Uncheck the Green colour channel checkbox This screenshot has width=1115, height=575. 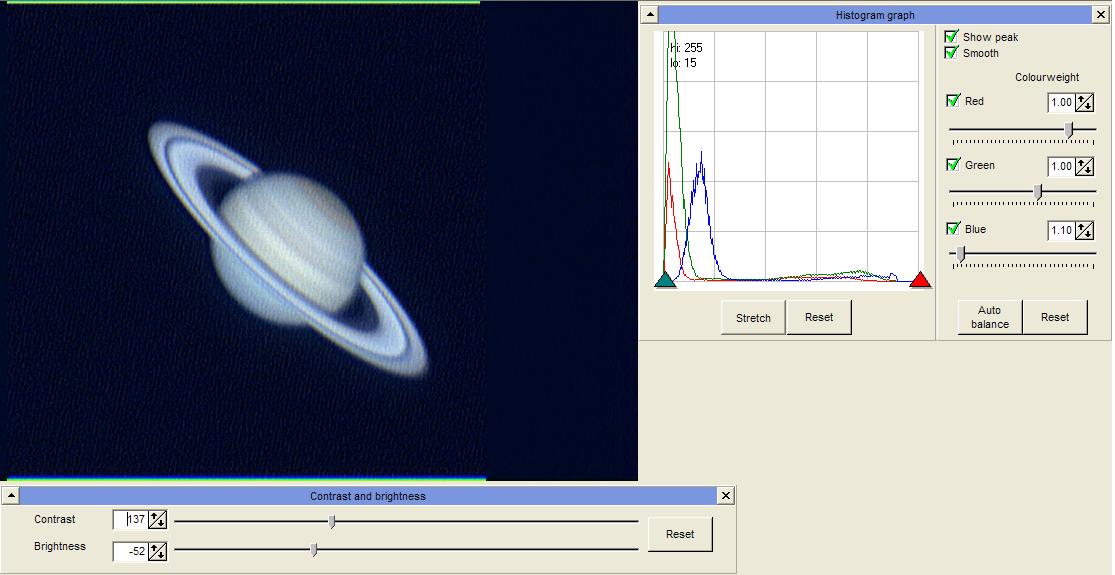coord(954,165)
